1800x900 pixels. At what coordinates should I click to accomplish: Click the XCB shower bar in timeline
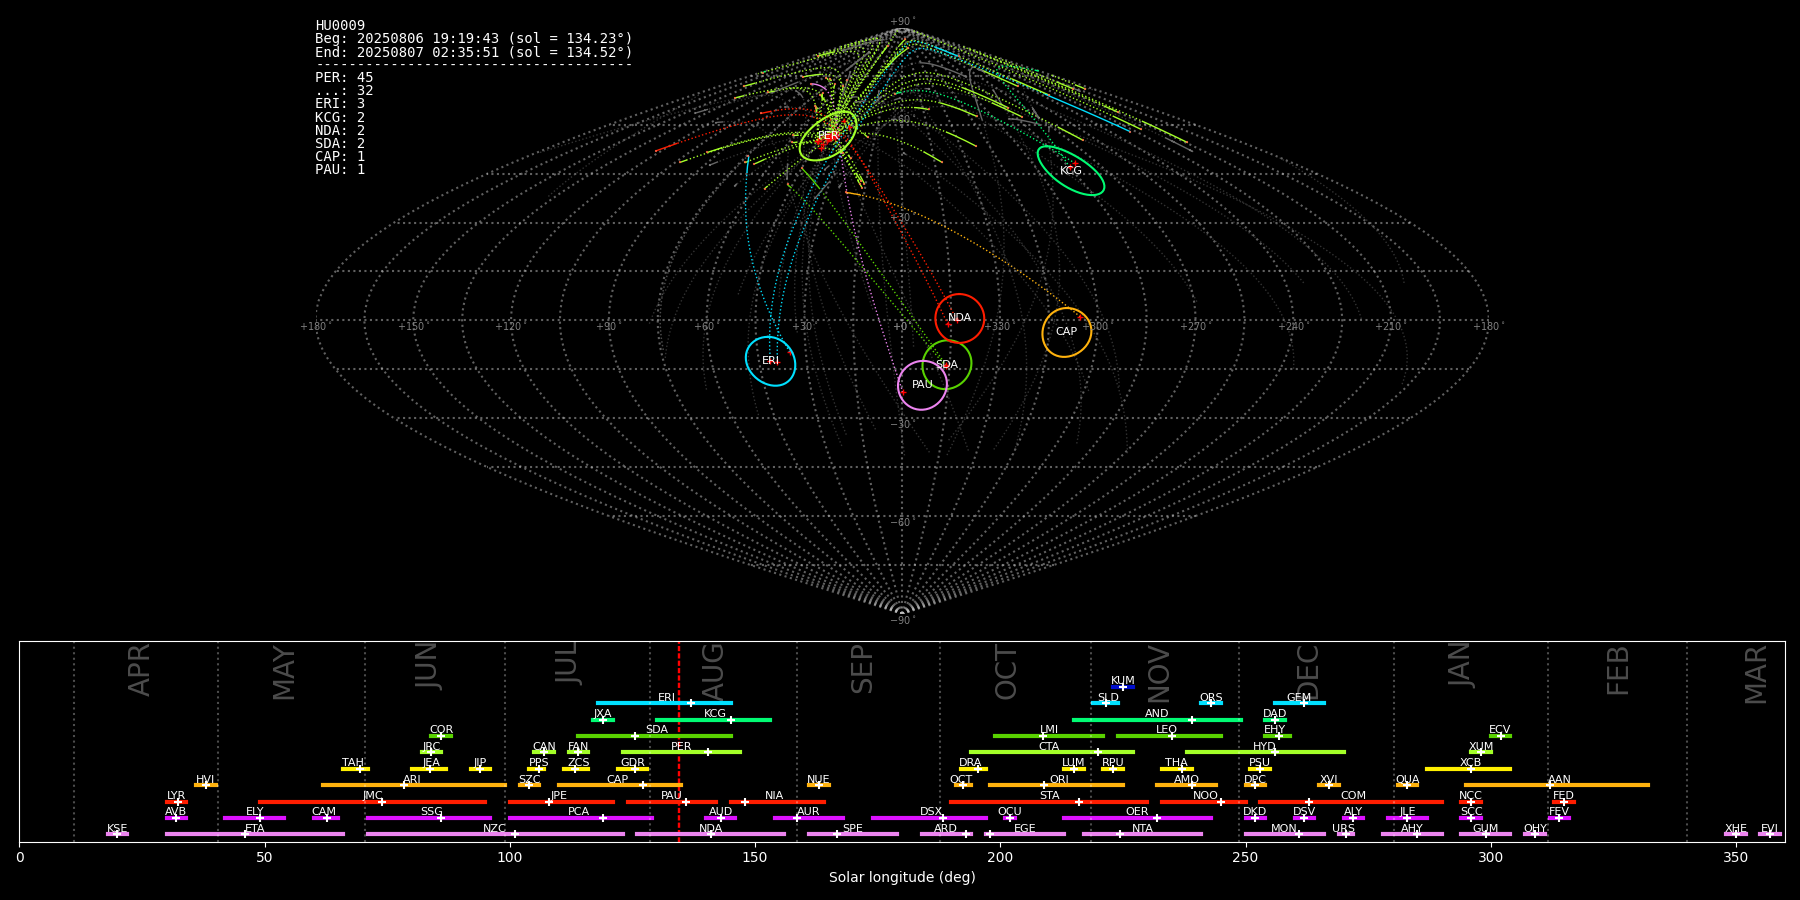[x=1468, y=769]
